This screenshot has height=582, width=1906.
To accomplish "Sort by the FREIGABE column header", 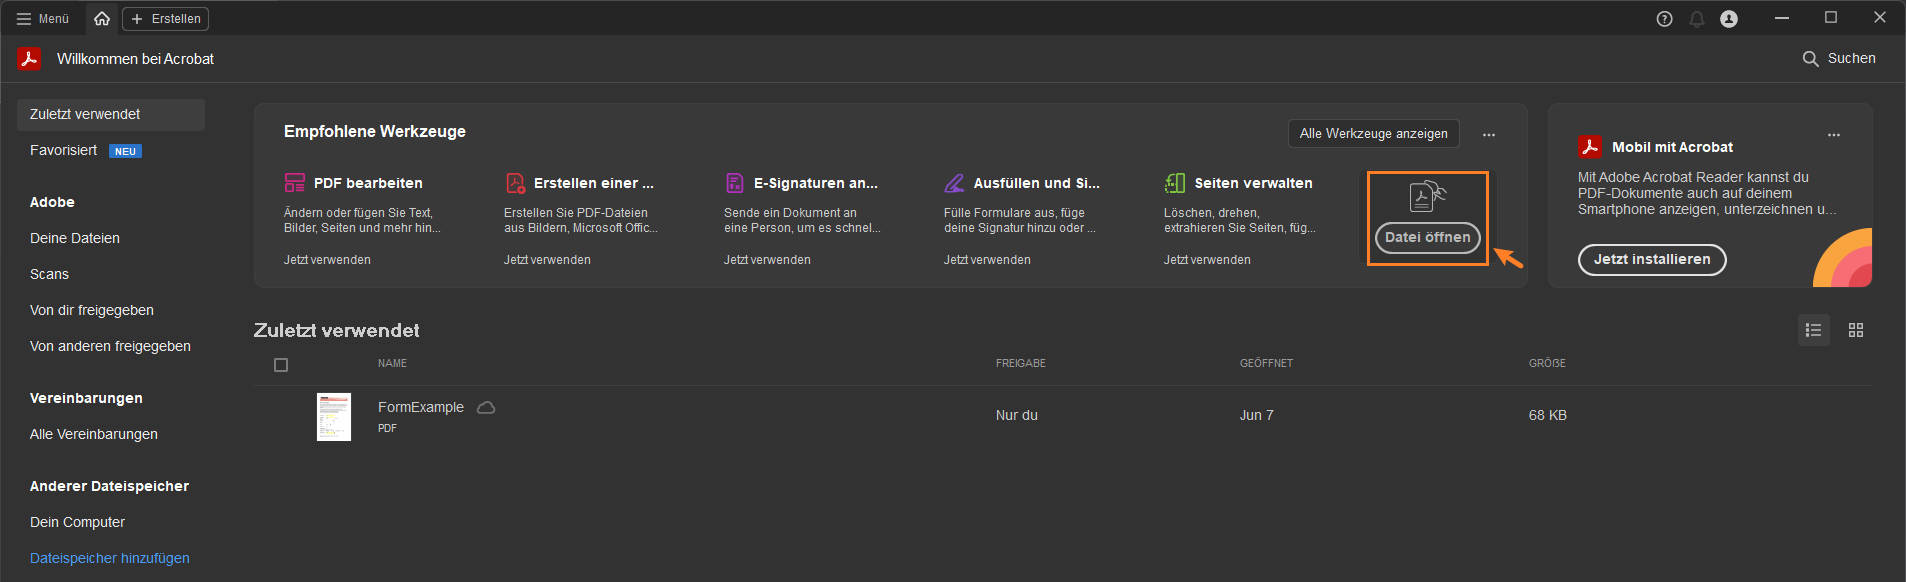I will coord(1021,363).
